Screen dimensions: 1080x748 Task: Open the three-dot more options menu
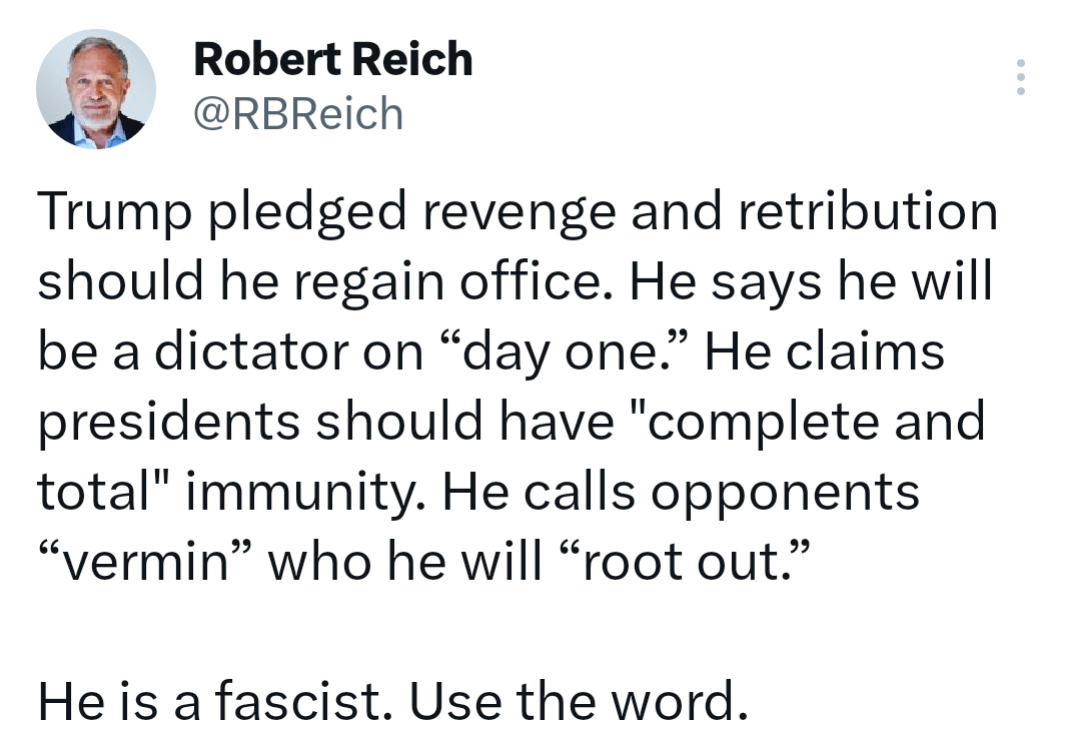click(x=1020, y=77)
